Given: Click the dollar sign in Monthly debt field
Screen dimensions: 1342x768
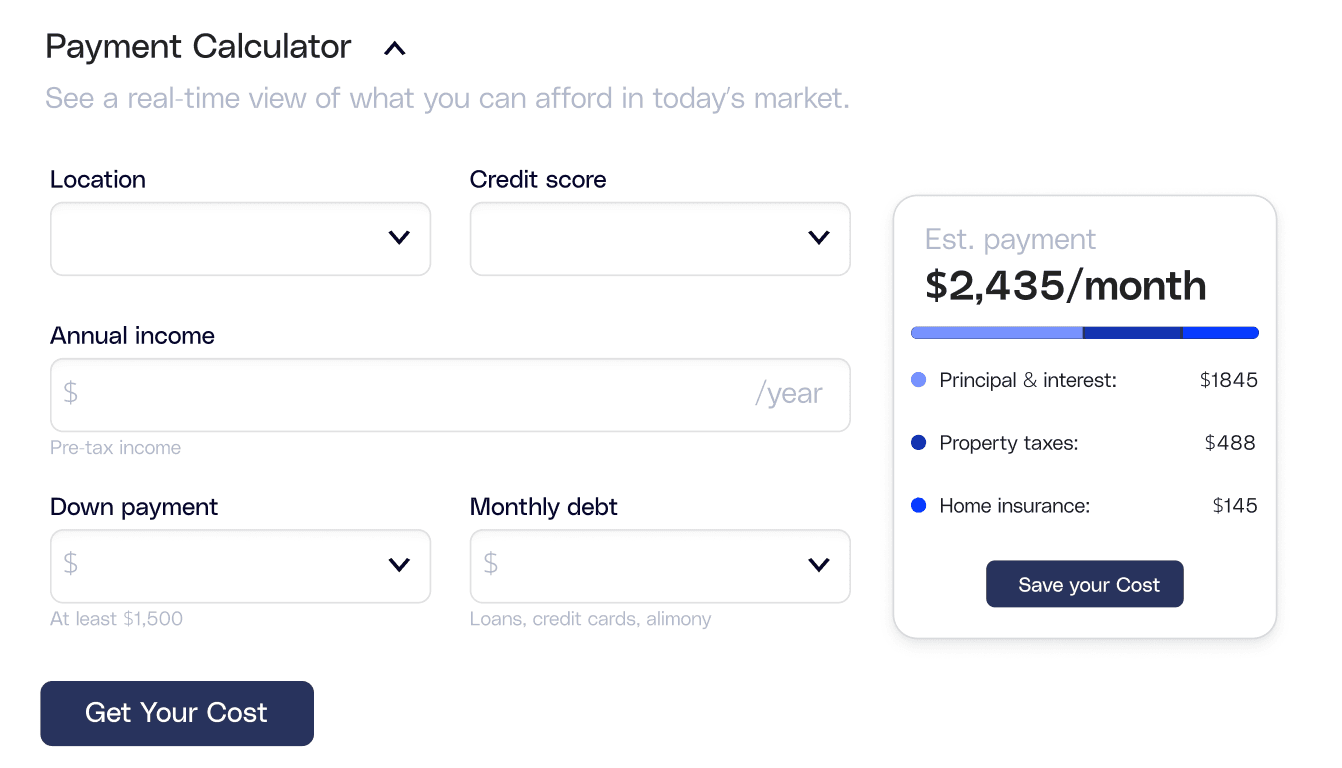Looking at the screenshot, I should point(490,566).
